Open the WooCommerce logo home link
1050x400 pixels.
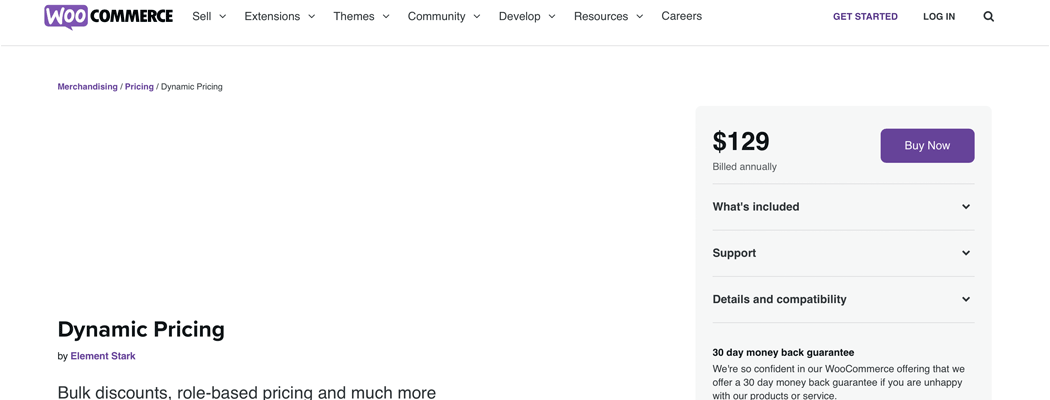click(x=108, y=17)
